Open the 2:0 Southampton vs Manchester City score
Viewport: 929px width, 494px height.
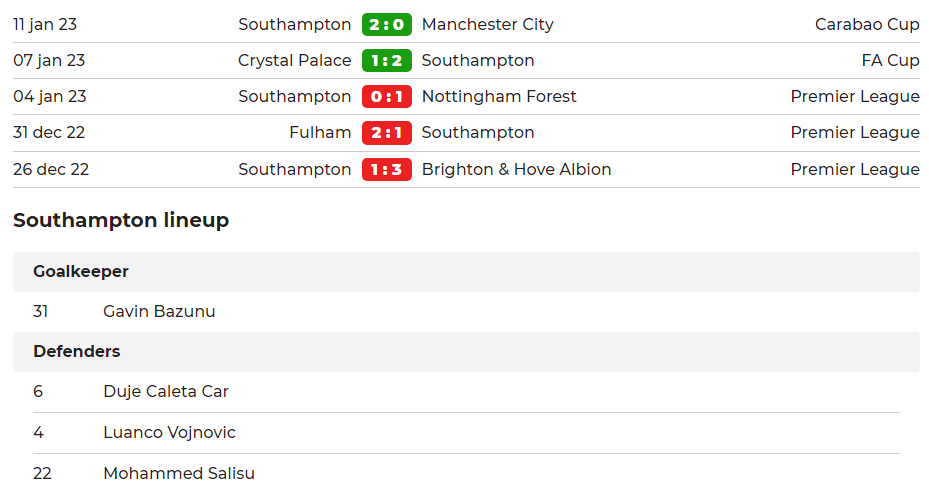[x=387, y=24]
